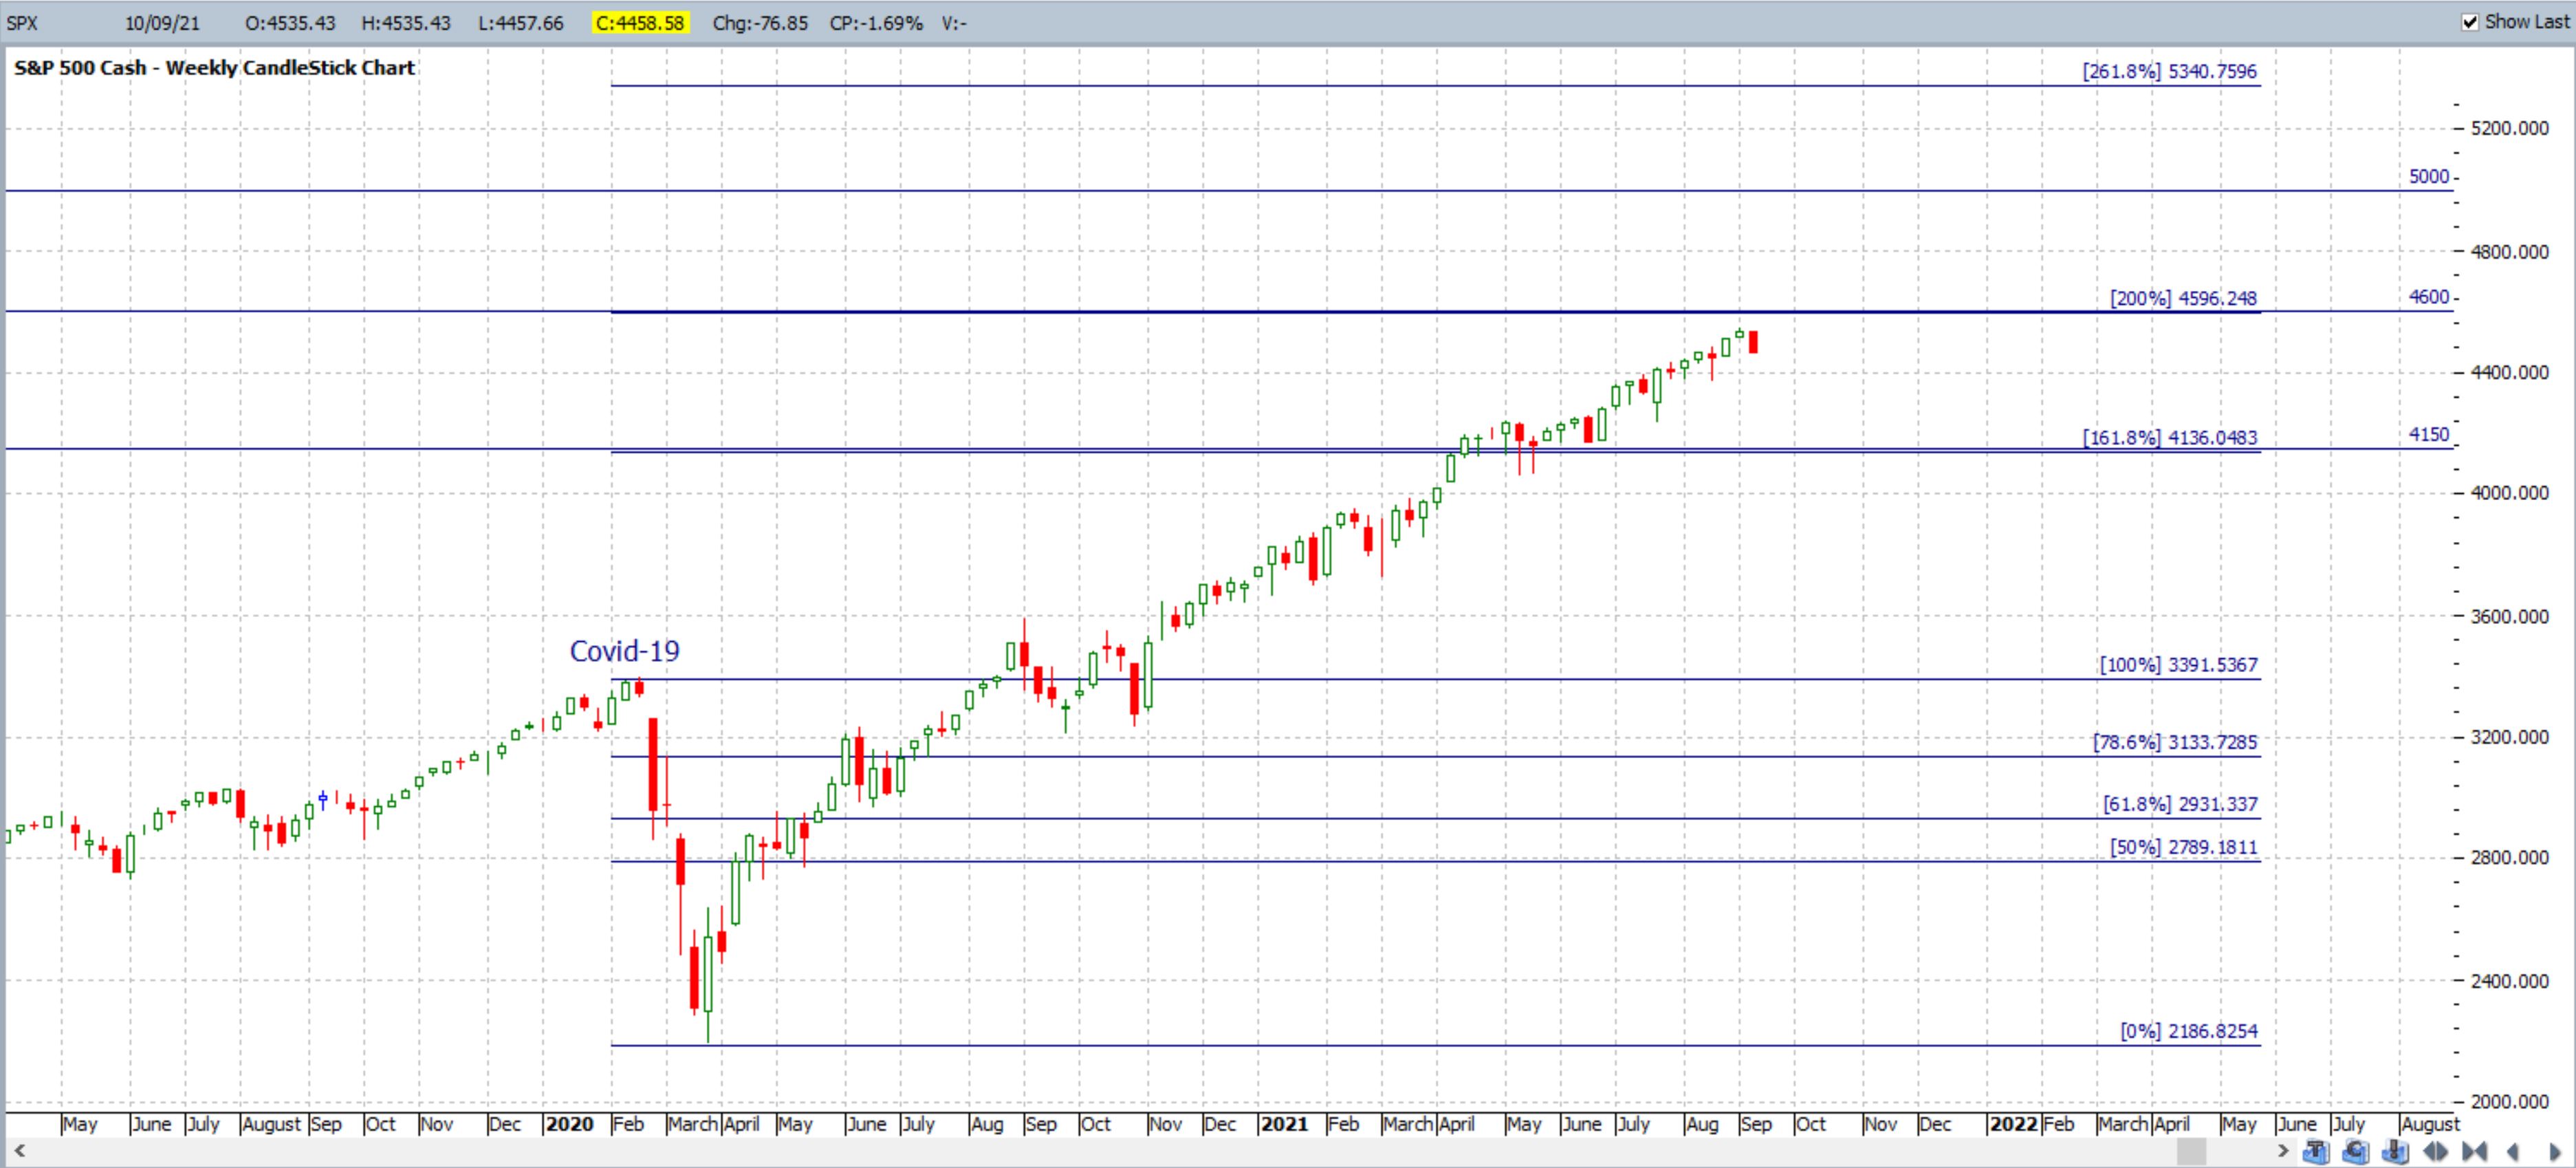Click the [200%] 4596.248 Fibonacci label

pos(2183,298)
